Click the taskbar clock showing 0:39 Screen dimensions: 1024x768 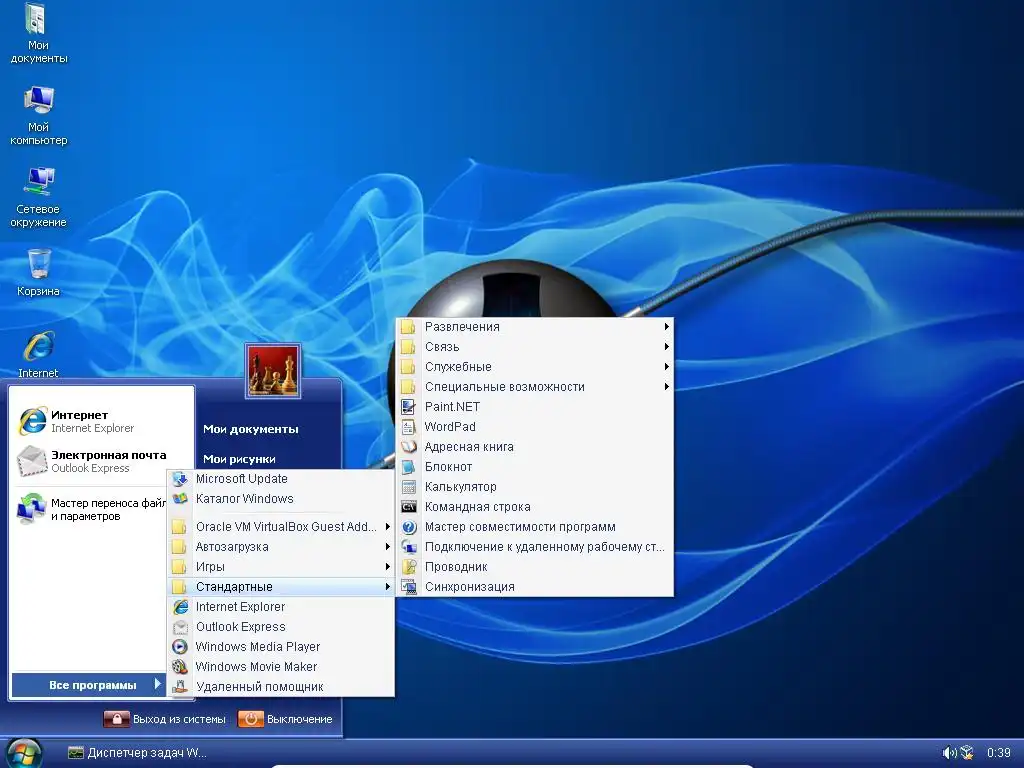pyautogui.click(x=999, y=753)
